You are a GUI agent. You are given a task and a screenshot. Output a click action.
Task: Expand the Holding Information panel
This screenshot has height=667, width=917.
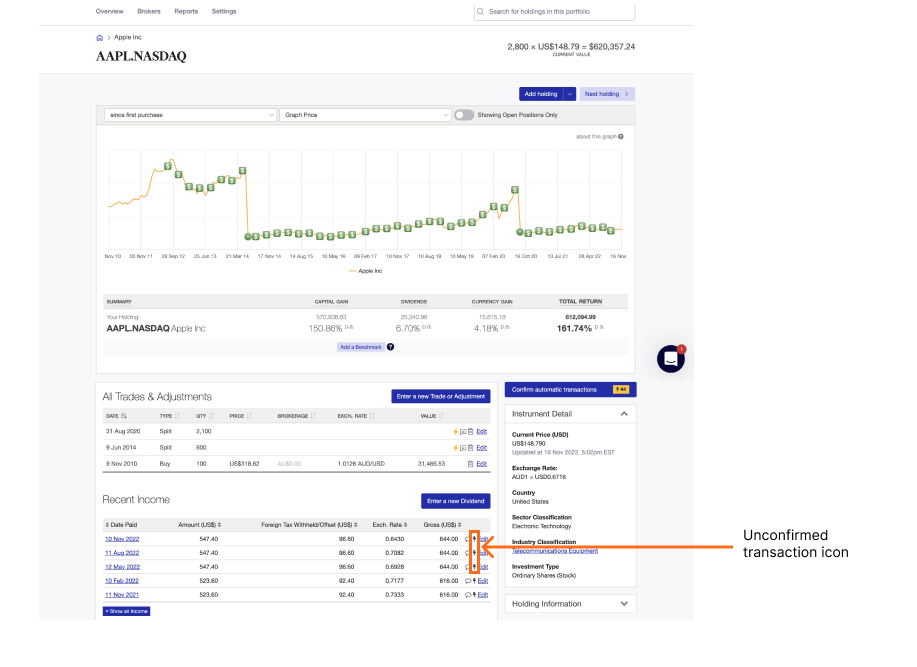point(624,604)
